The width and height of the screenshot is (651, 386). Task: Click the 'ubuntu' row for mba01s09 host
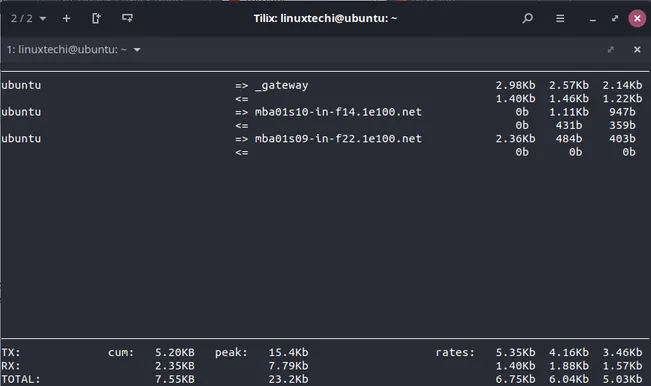[21, 139]
